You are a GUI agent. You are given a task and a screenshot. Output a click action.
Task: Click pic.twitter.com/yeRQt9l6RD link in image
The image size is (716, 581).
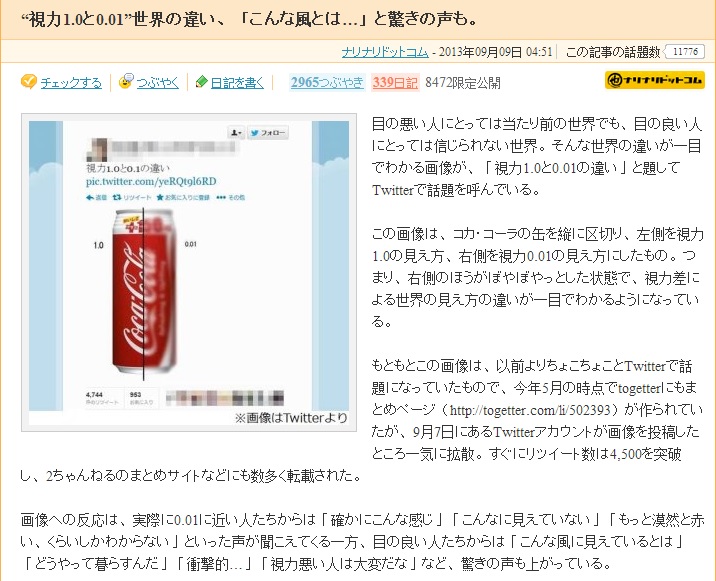(151, 181)
